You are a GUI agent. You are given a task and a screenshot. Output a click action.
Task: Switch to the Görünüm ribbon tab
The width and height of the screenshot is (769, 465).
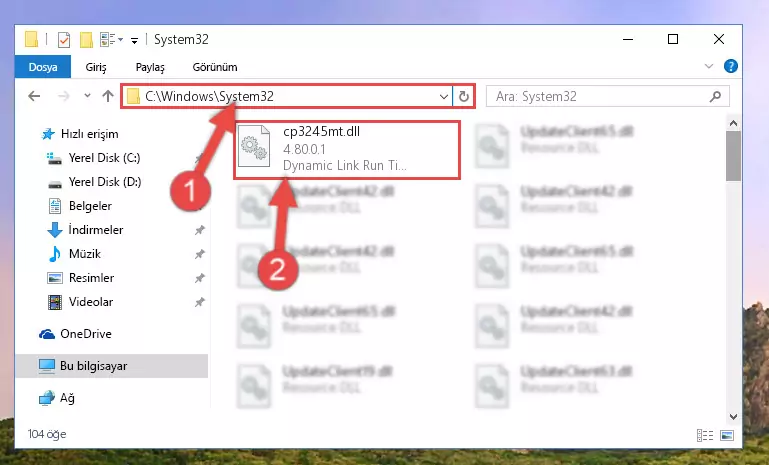click(215, 67)
